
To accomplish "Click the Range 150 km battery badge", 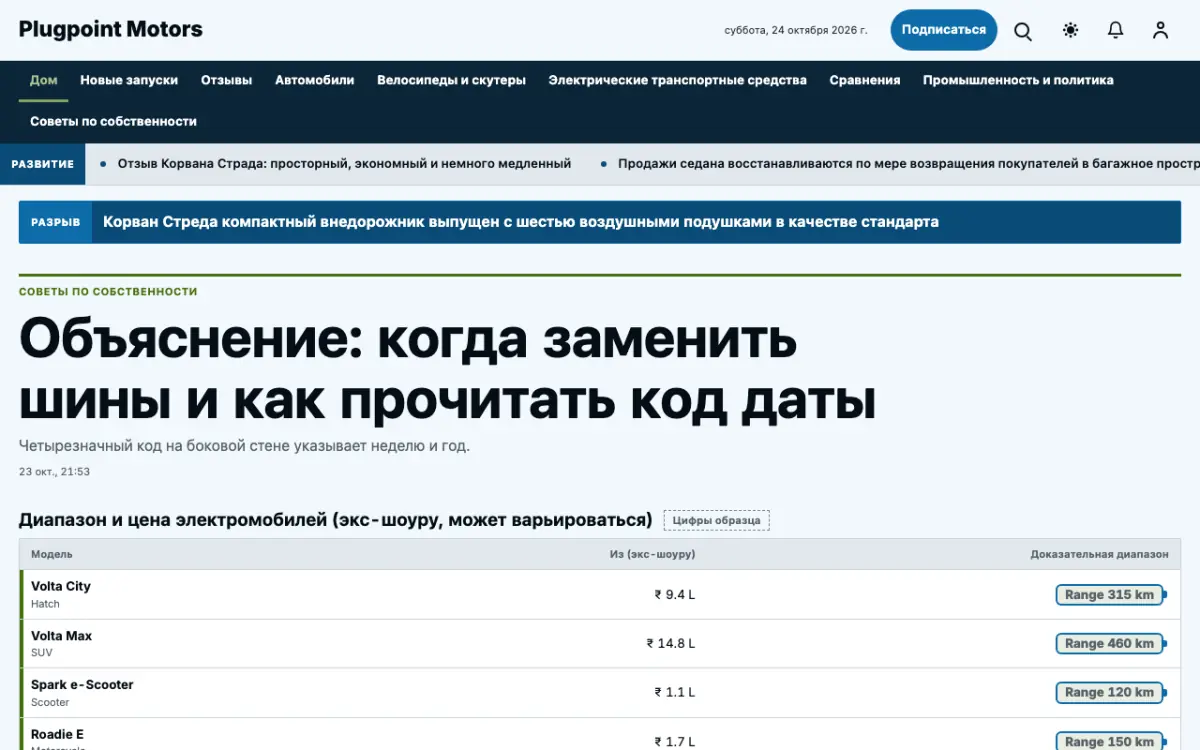I will tap(1110, 742).
